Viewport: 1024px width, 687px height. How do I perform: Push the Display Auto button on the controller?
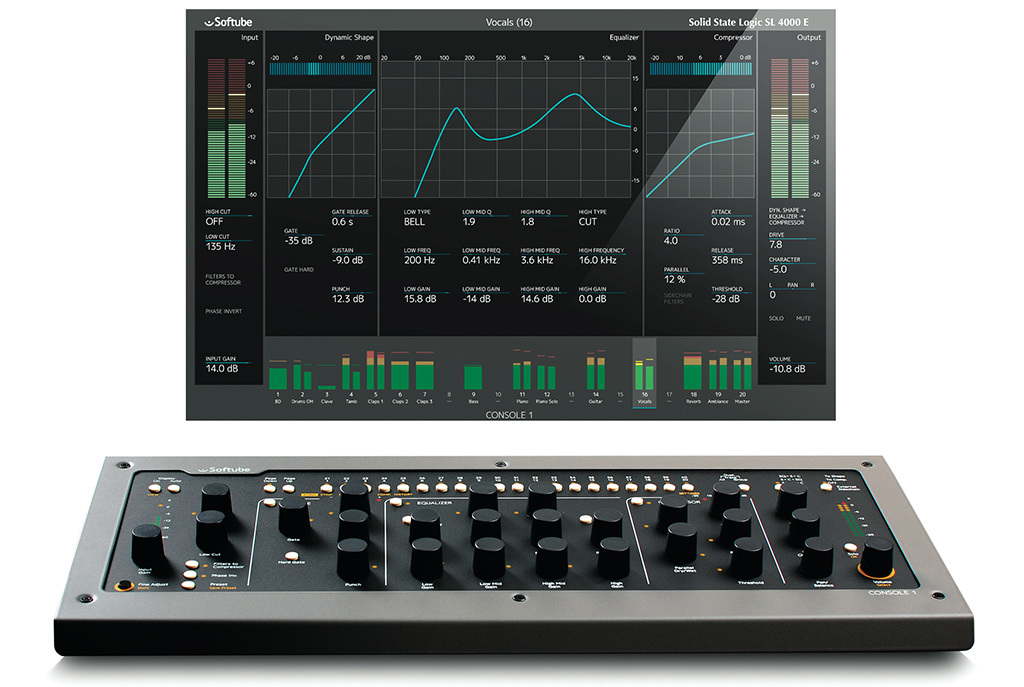click(173, 488)
